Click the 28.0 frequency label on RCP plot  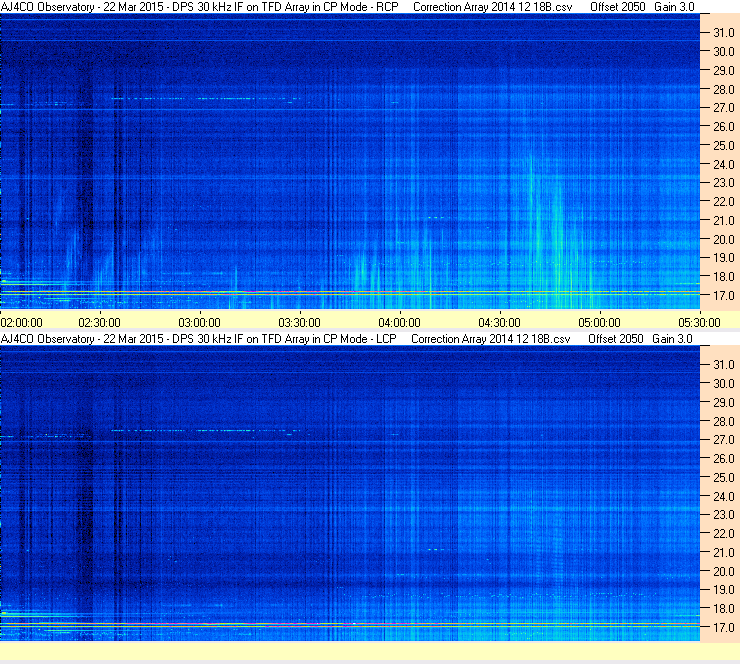(x=723, y=90)
